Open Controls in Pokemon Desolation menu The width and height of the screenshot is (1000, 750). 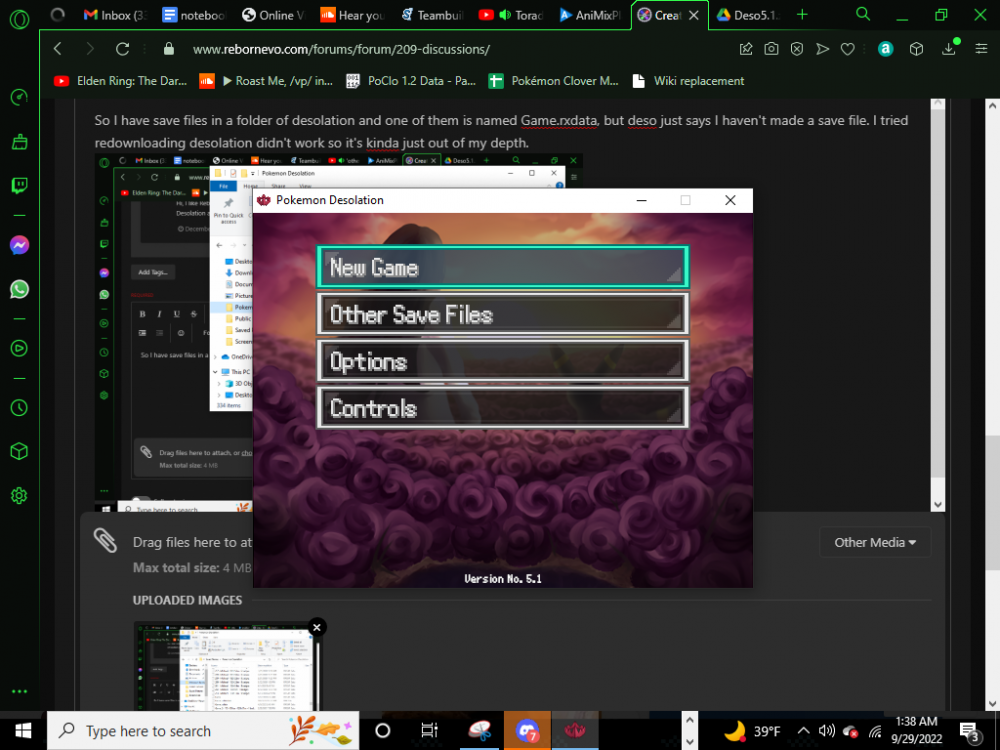pos(503,408)
